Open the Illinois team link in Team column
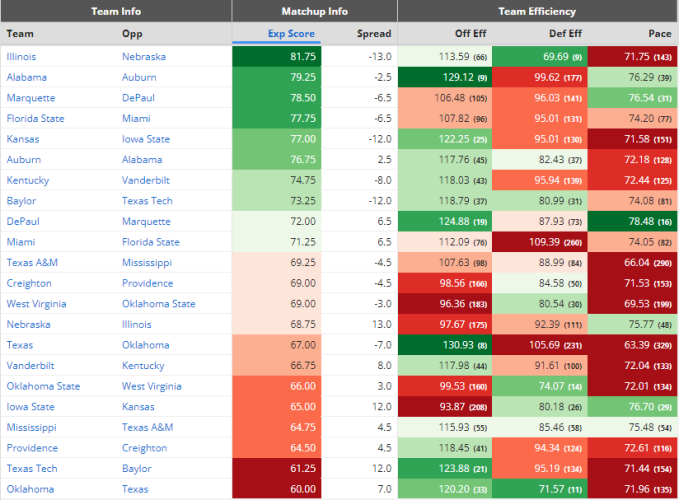 click(x=21, y=57)
